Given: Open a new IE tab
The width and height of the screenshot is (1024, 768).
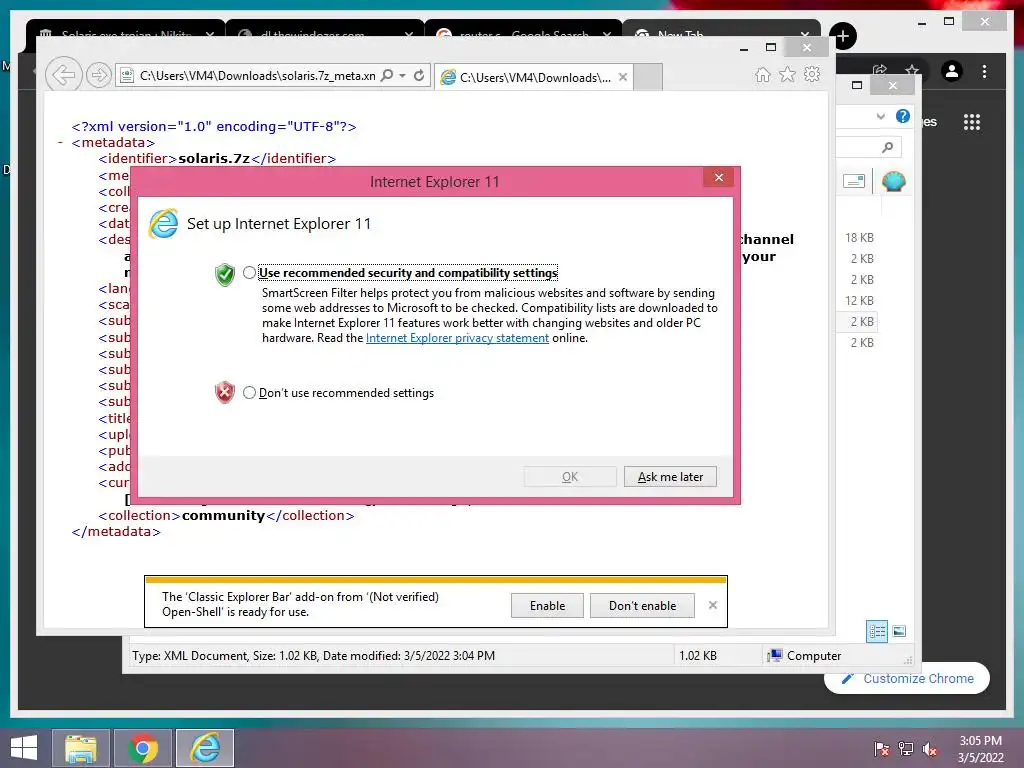Looking at the screenshot, I should (648, 77).
